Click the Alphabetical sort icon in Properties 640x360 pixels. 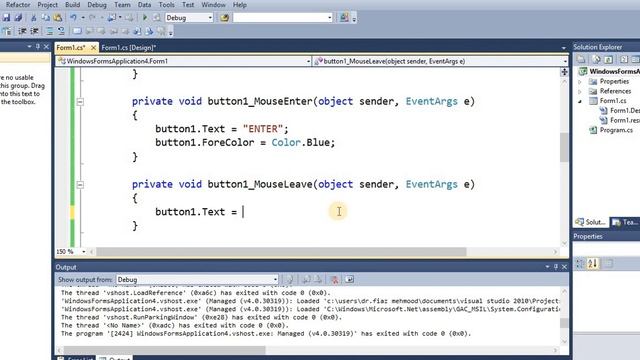click(x=593, y=264)
